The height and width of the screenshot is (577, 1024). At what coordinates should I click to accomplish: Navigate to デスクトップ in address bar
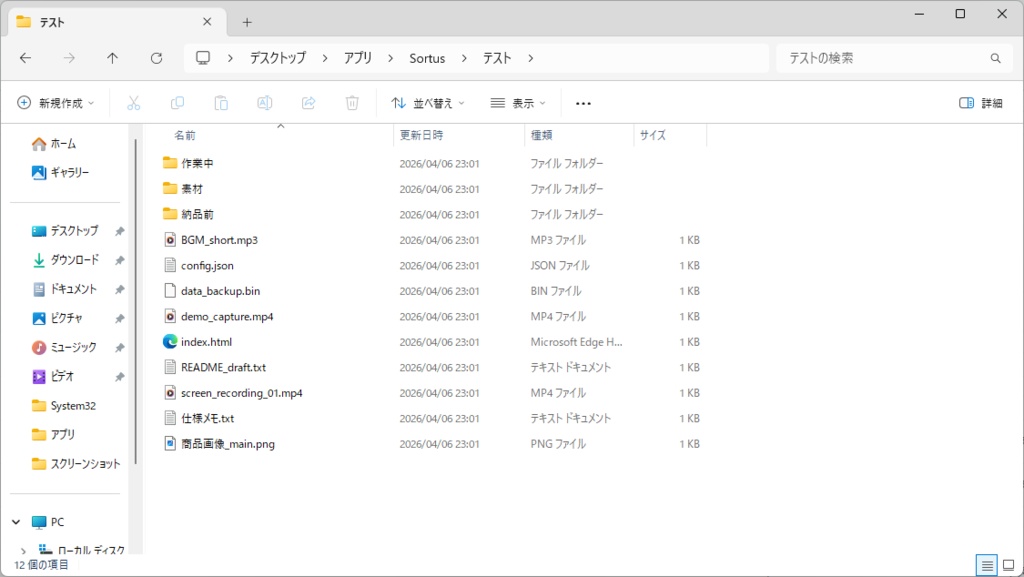pos(278,58)
